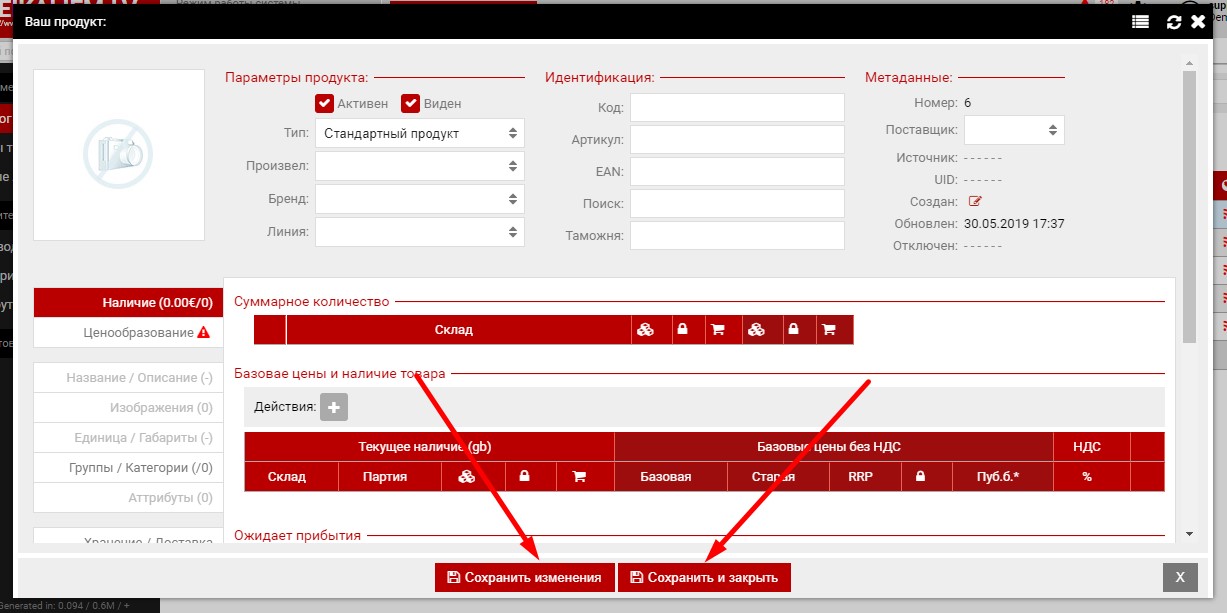Screen dimensions: 1227x613
Task: Click the product image placeholder
Action: 119,155
